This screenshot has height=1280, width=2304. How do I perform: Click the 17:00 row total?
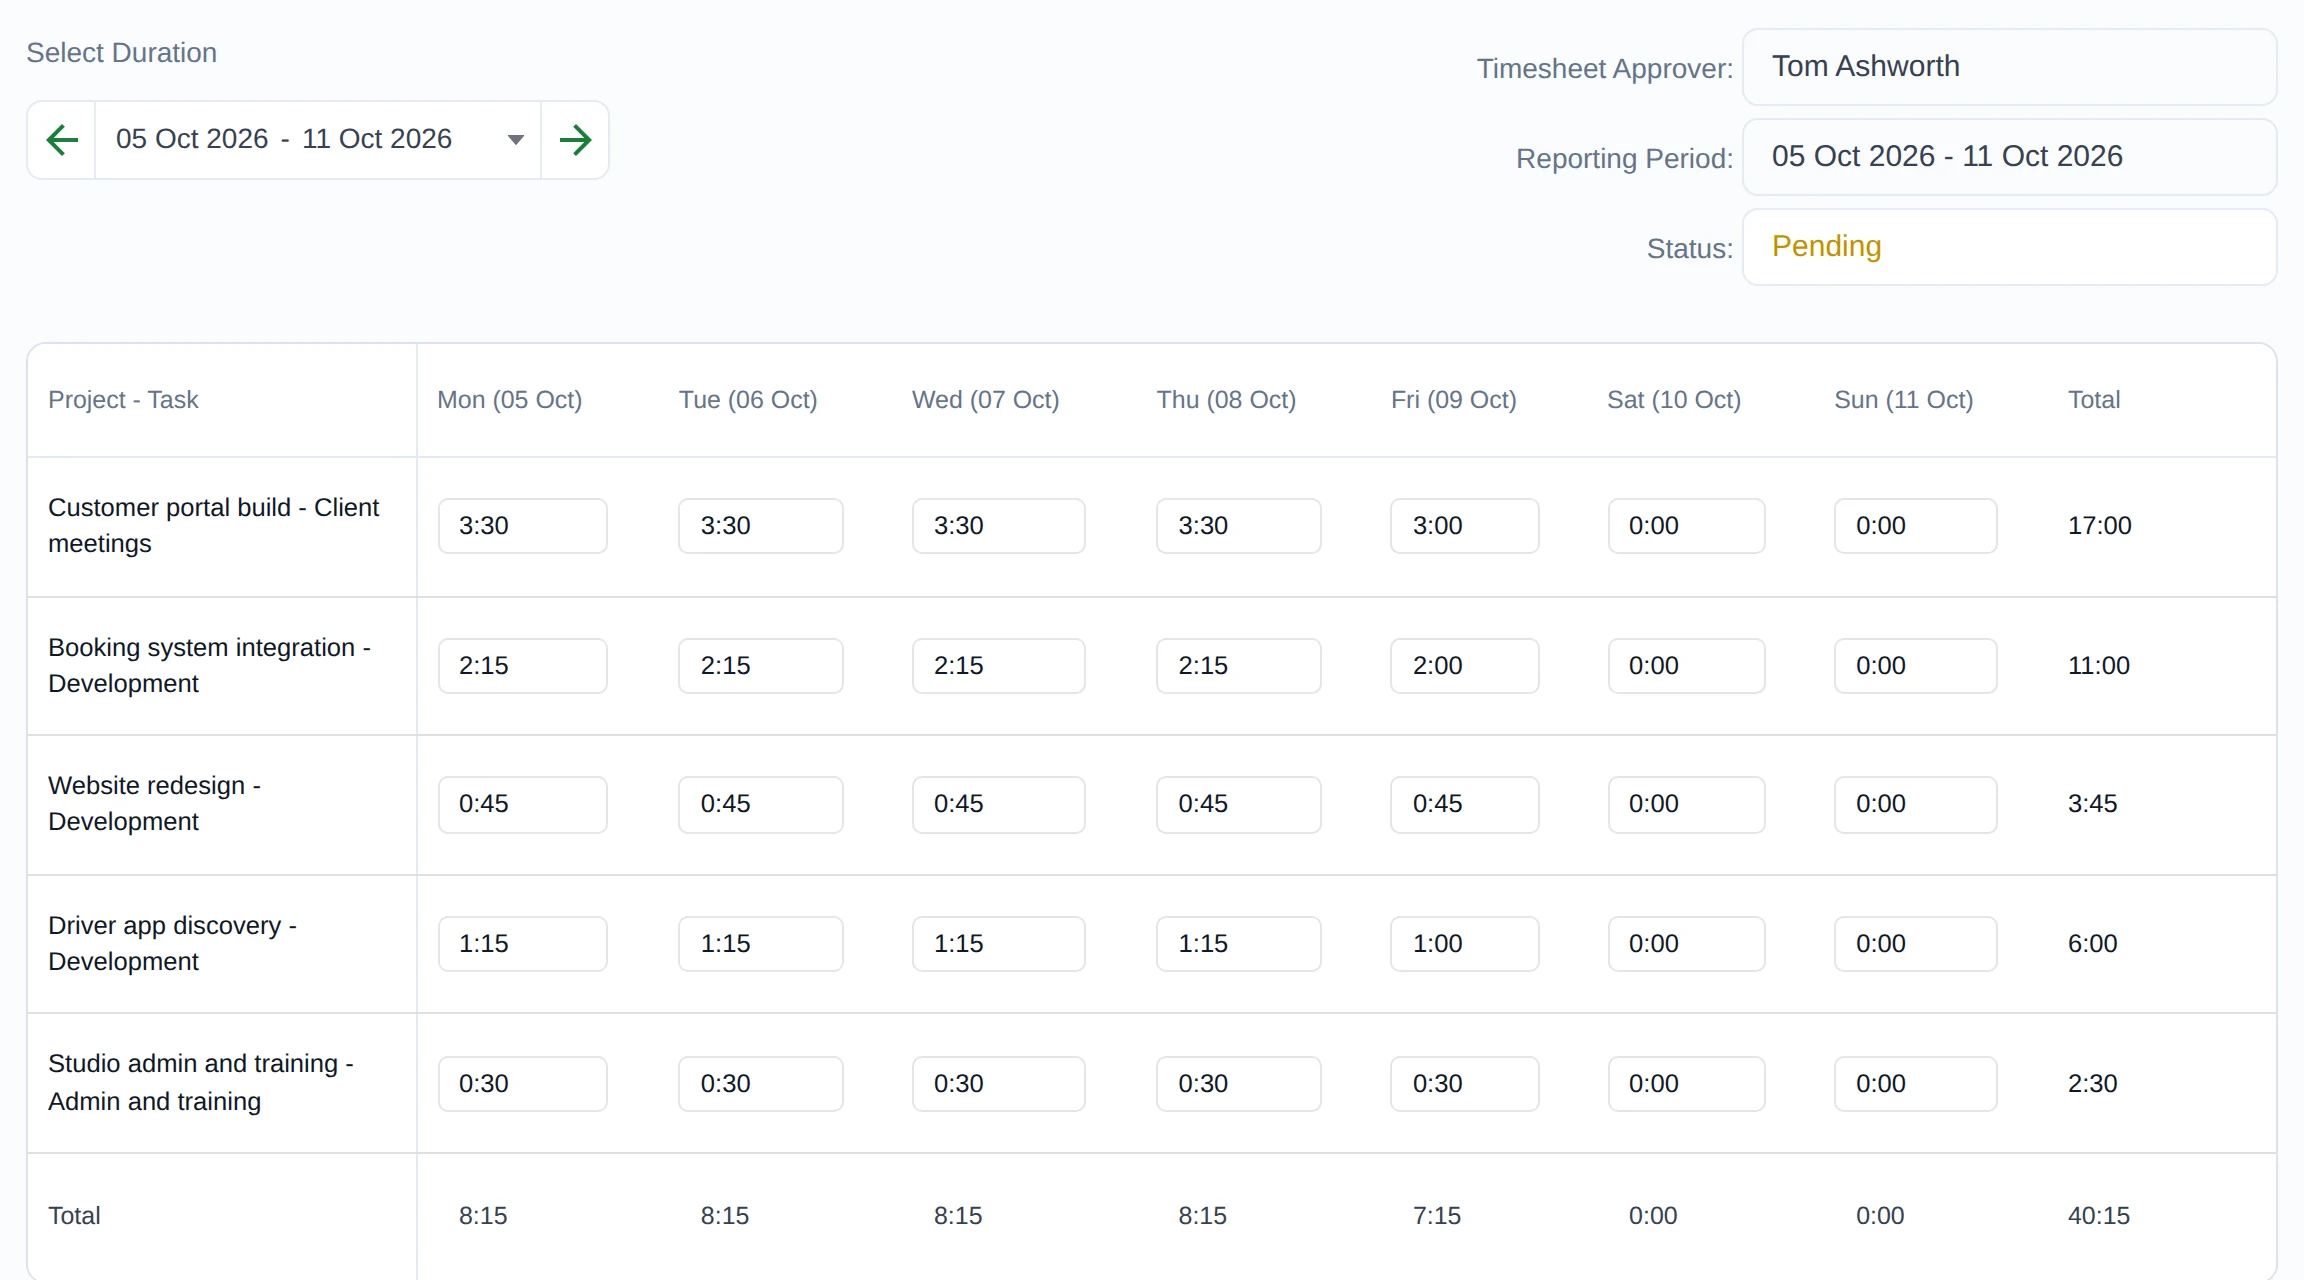pyautogui.click(x=2100, y=526)
